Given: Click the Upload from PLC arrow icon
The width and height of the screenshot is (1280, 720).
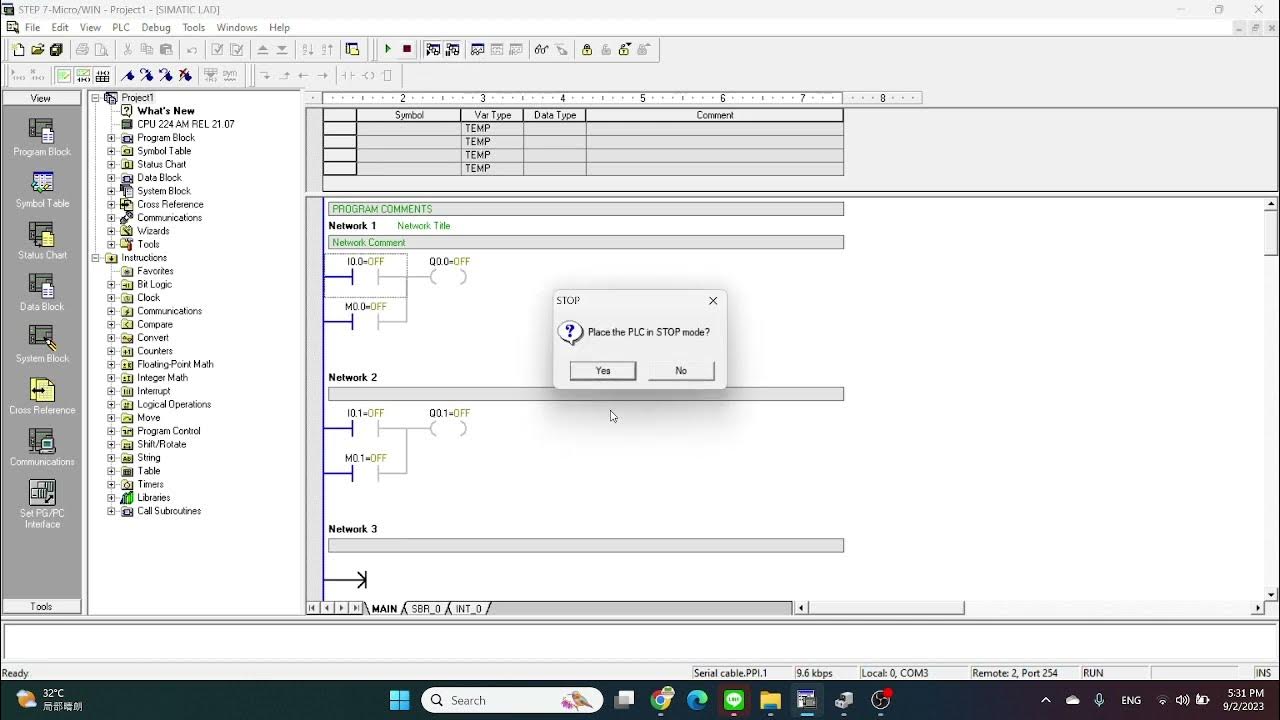Looking at the screenshot, I should pyautogui.click(x=263, y=49).
